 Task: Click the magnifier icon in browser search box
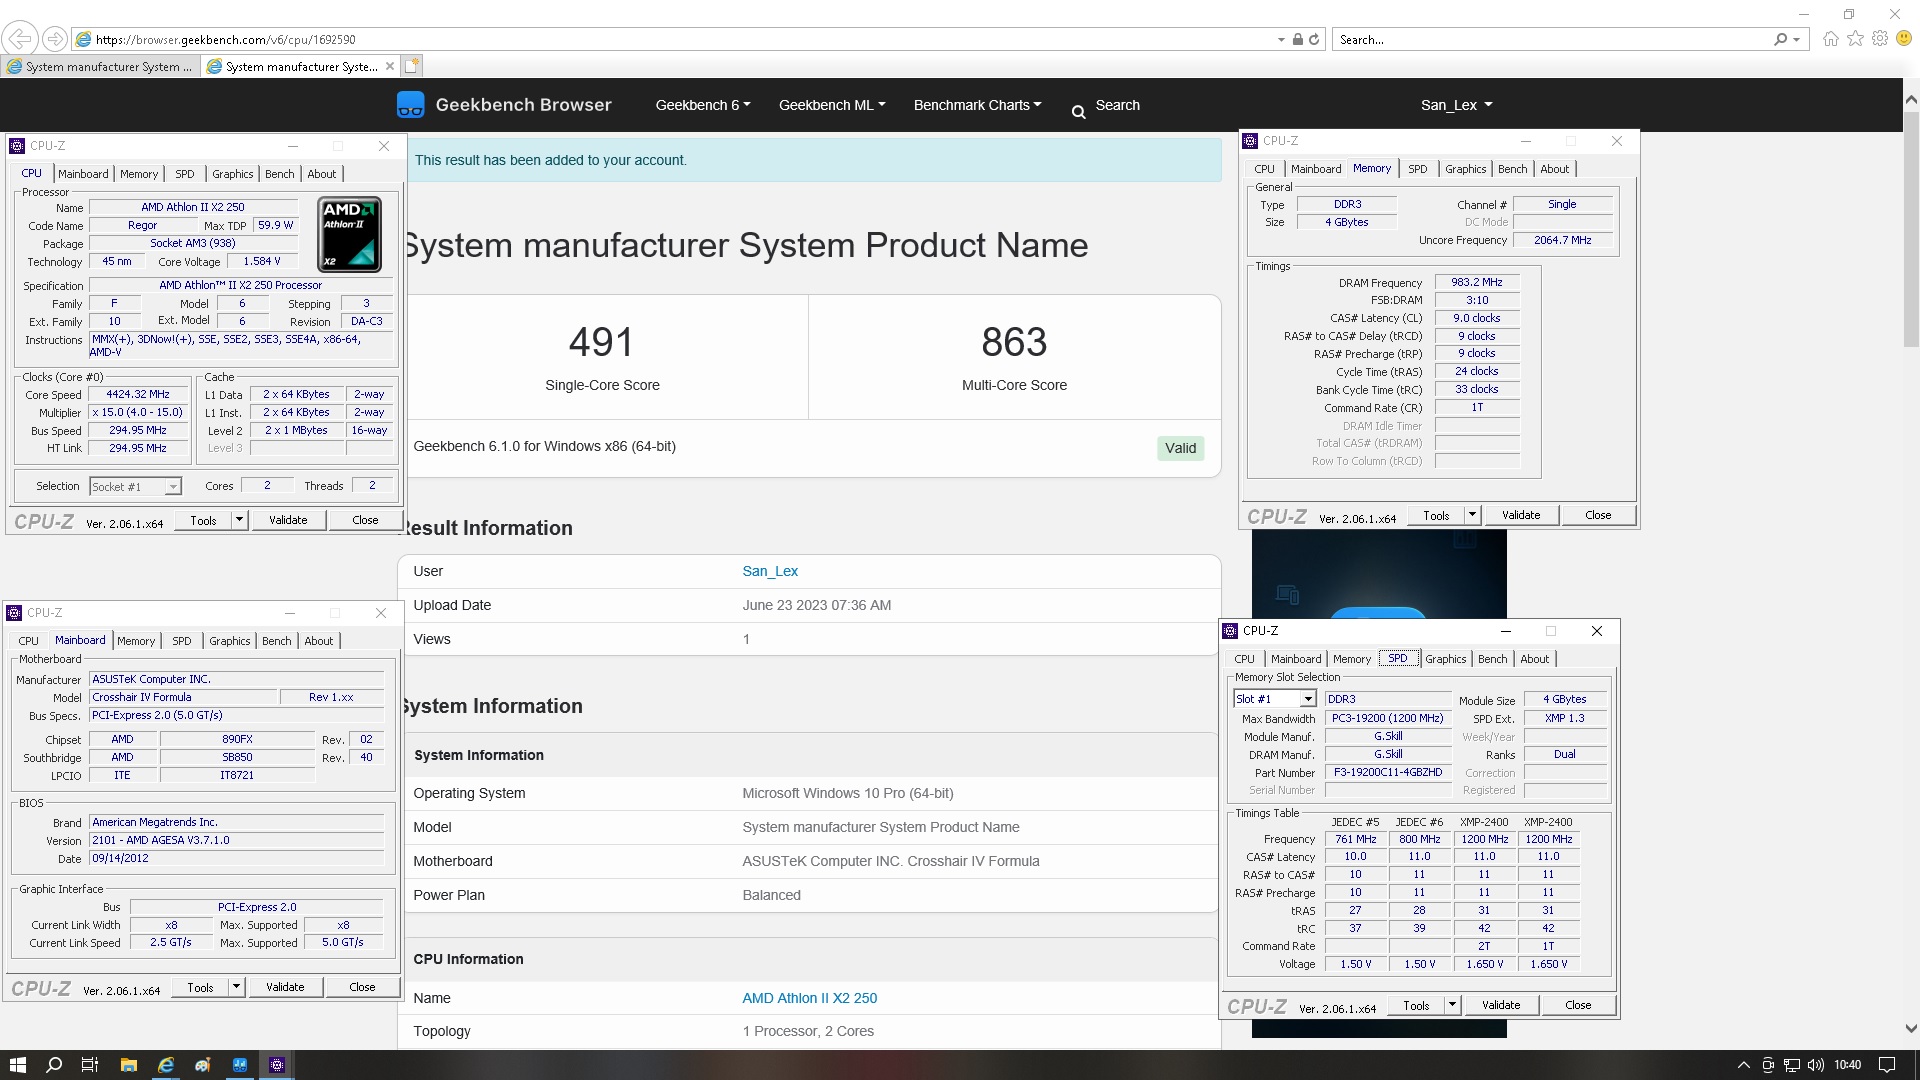click(x=1780, y=40)
